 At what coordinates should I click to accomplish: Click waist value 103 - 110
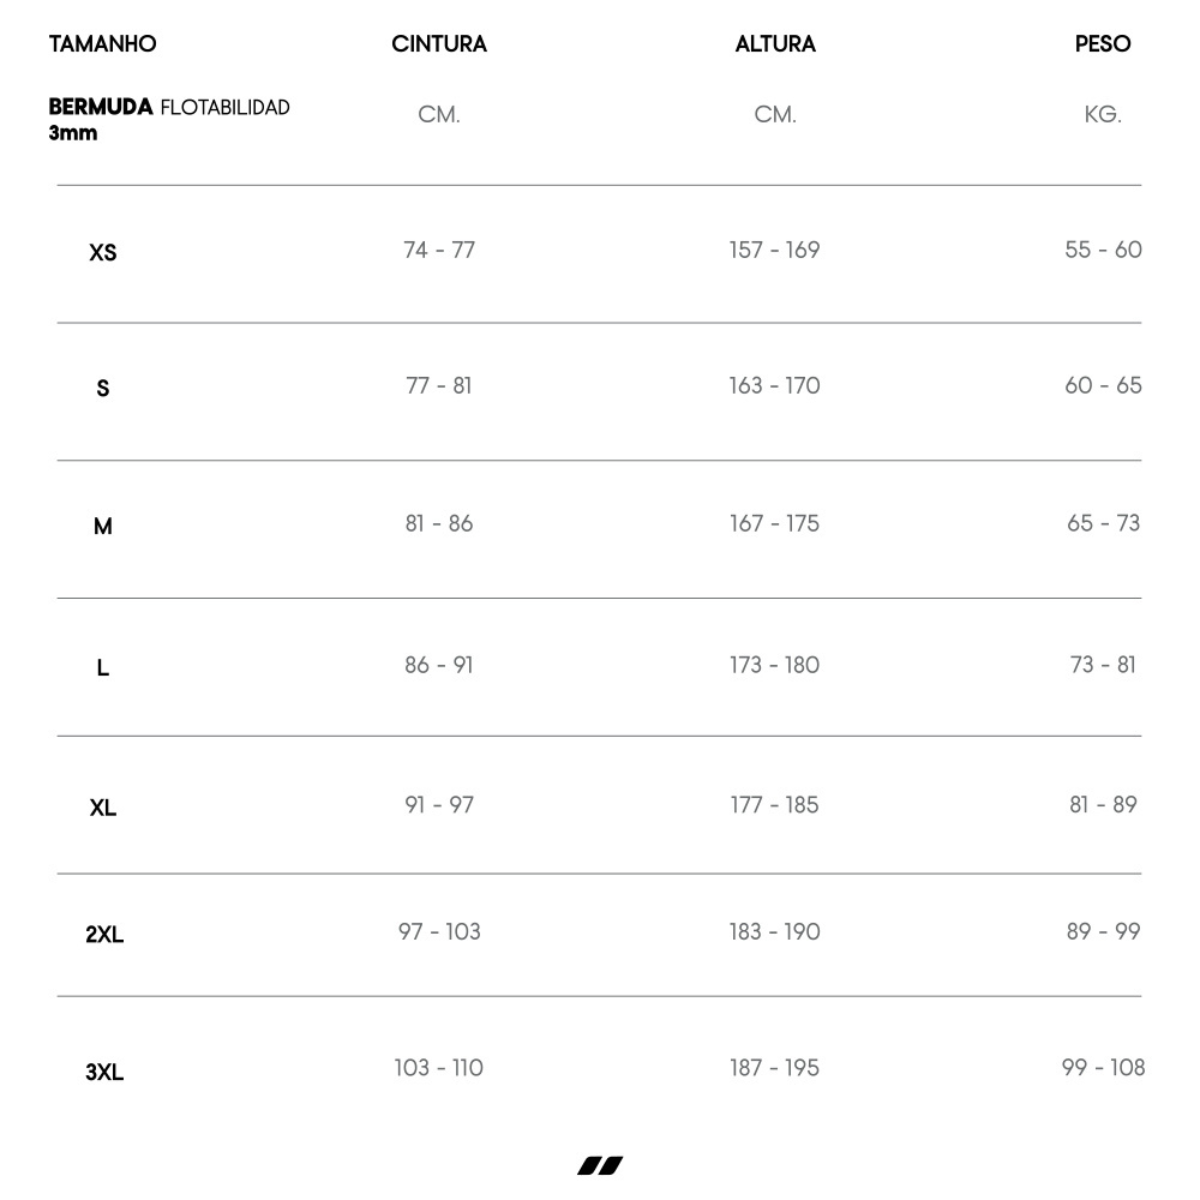(439, 1068)
